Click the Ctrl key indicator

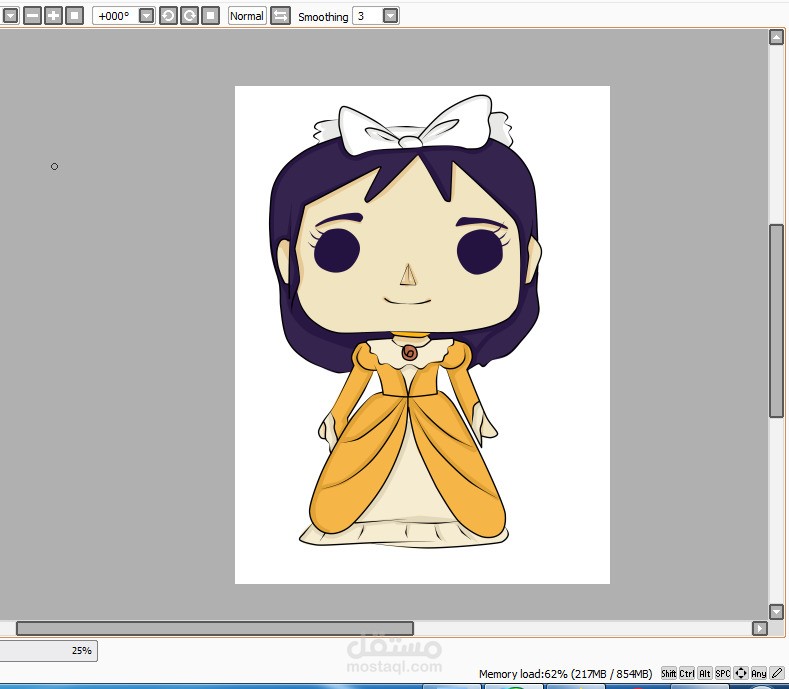pyautogui.click(x=687, y=673)
